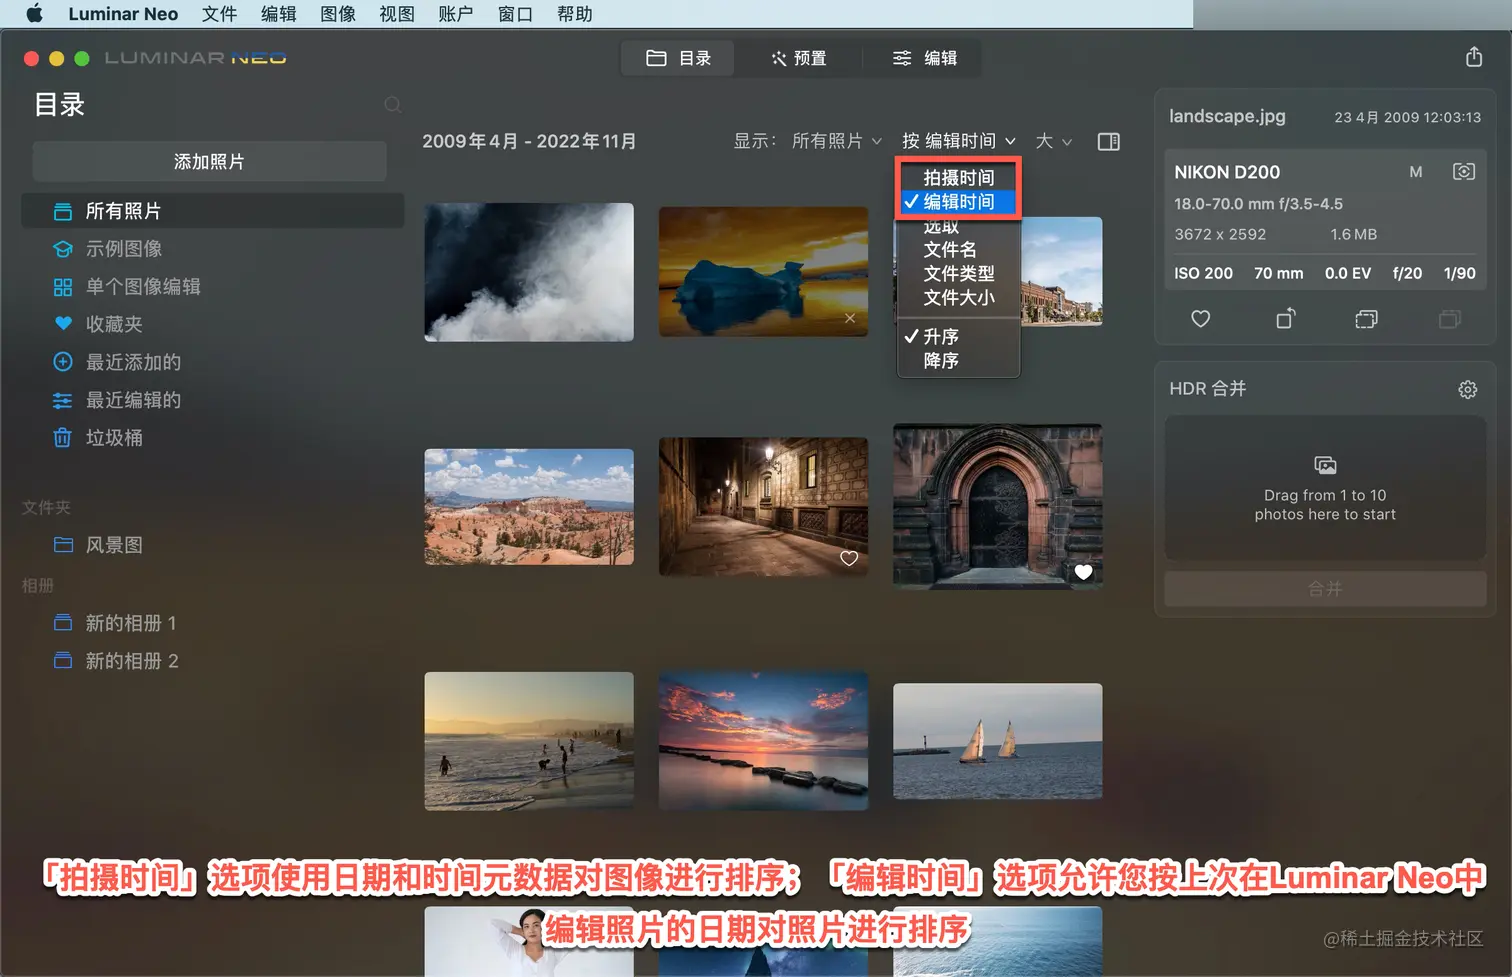Choose checked 编辑时间 sort option
Image resolution: width=1512 pixels, height=977 pixels.
click(958, 201)
